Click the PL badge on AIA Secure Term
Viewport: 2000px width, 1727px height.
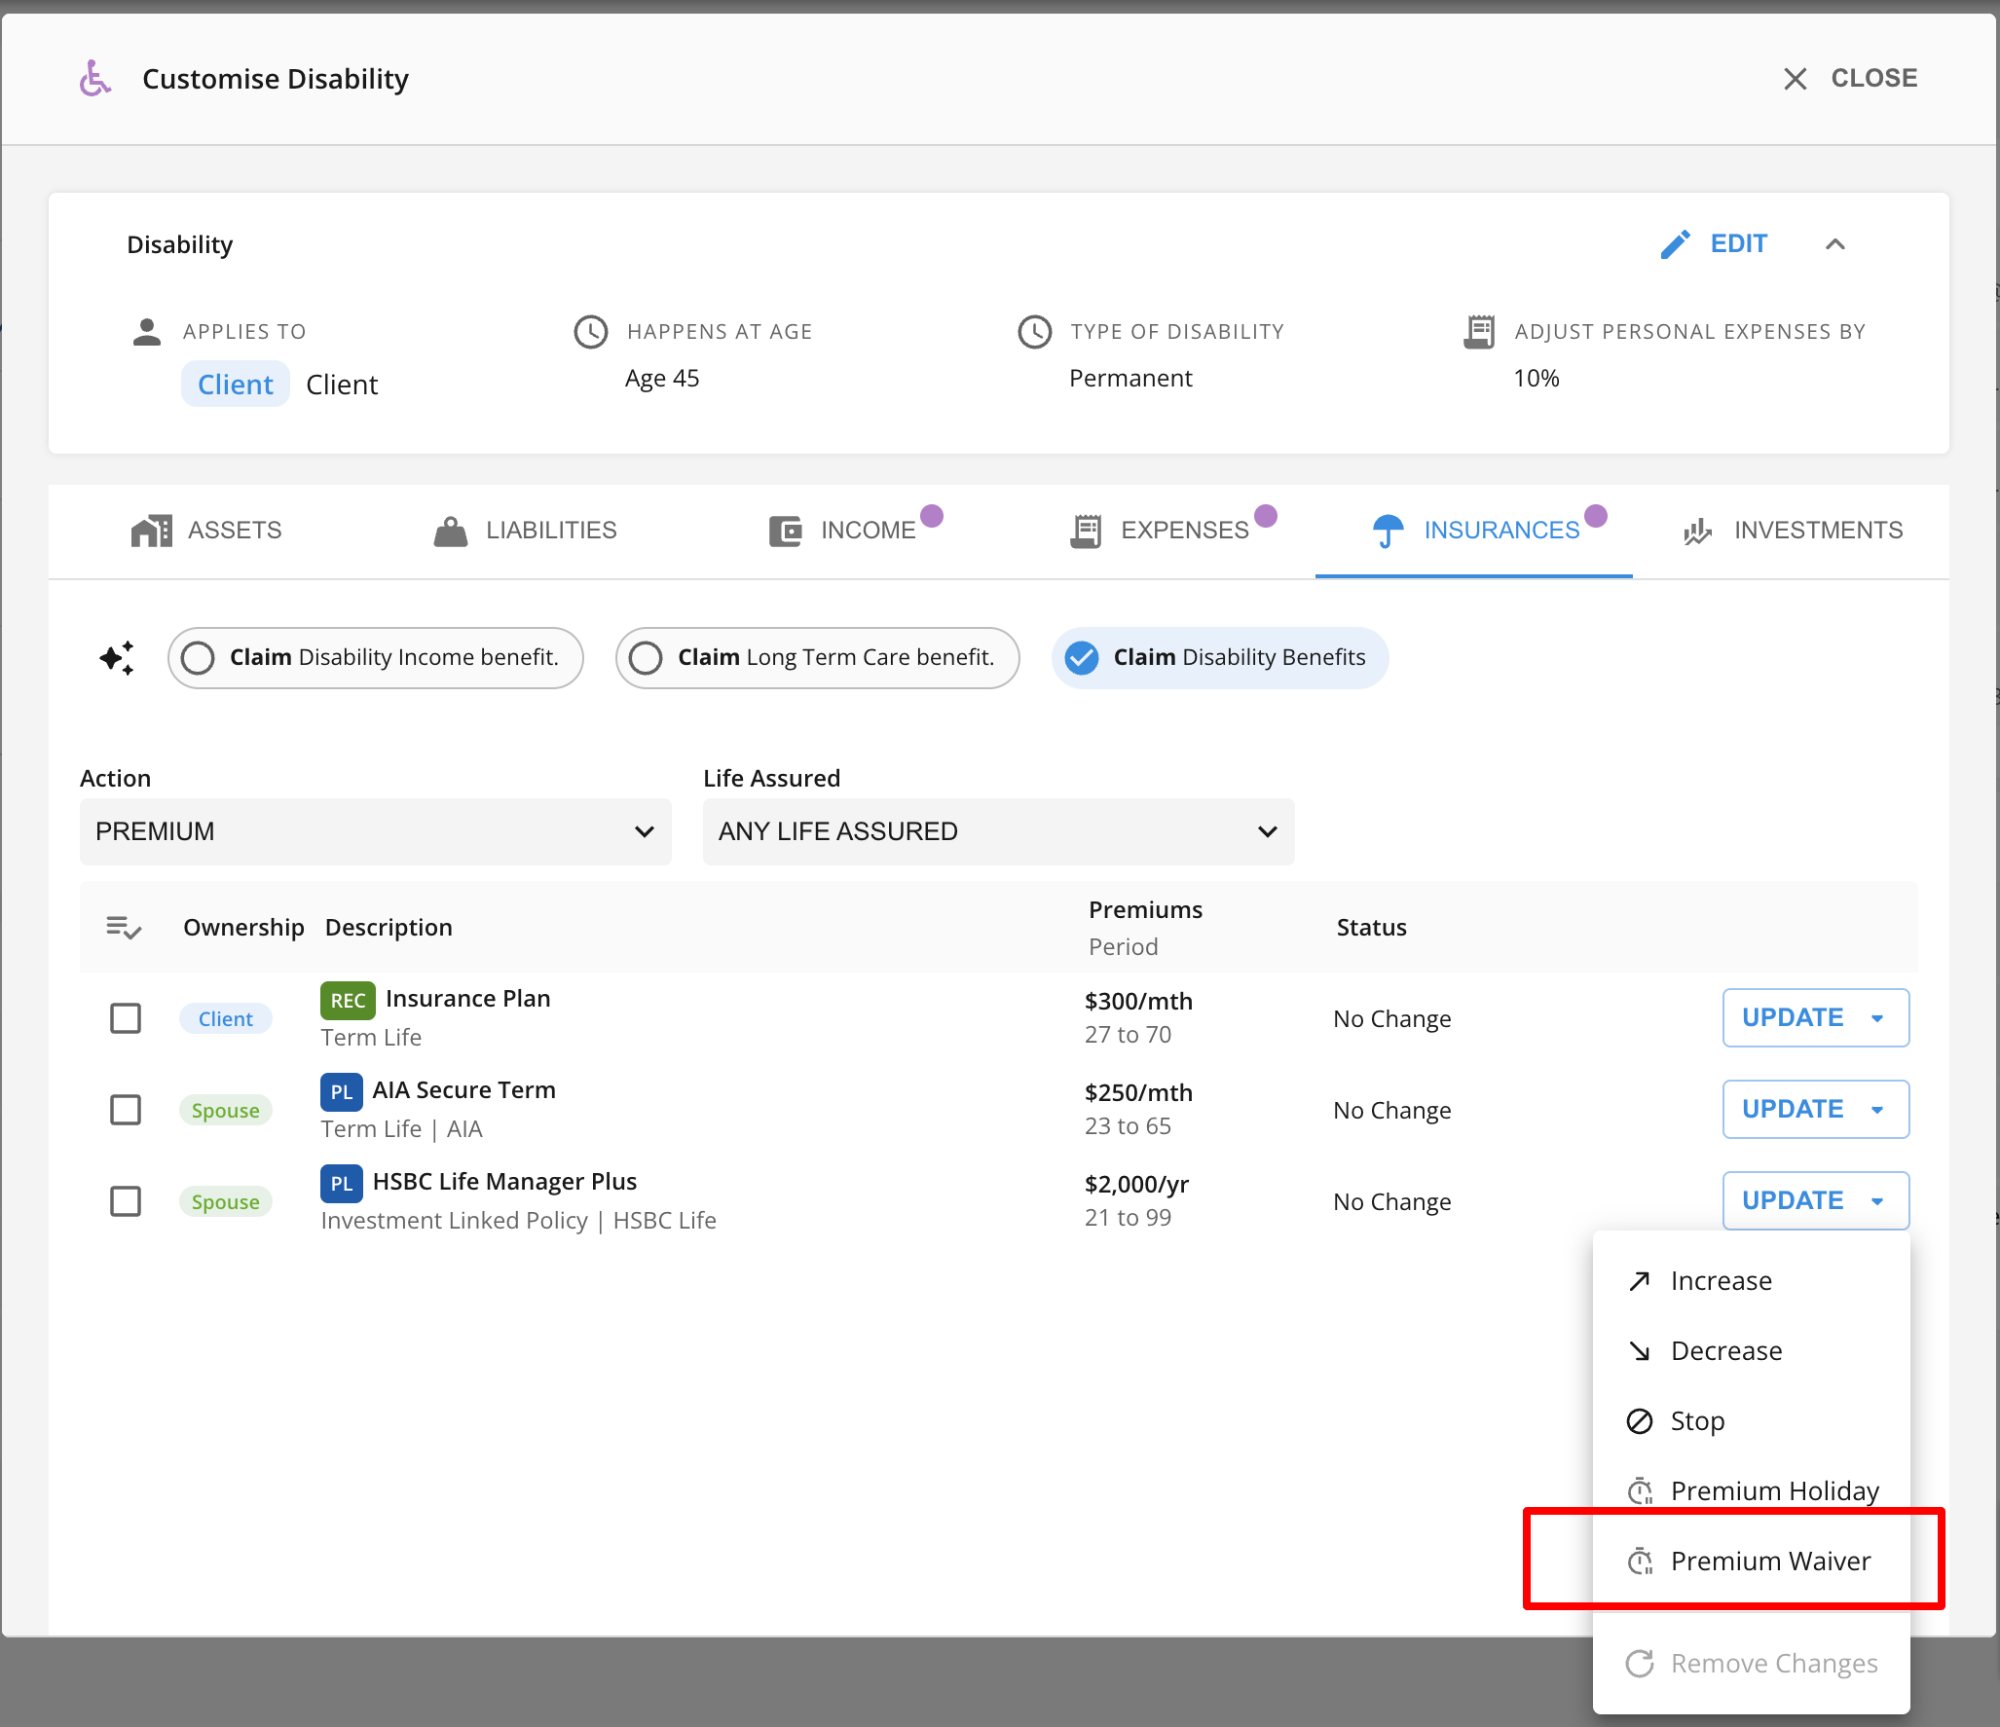point(341,1092)
